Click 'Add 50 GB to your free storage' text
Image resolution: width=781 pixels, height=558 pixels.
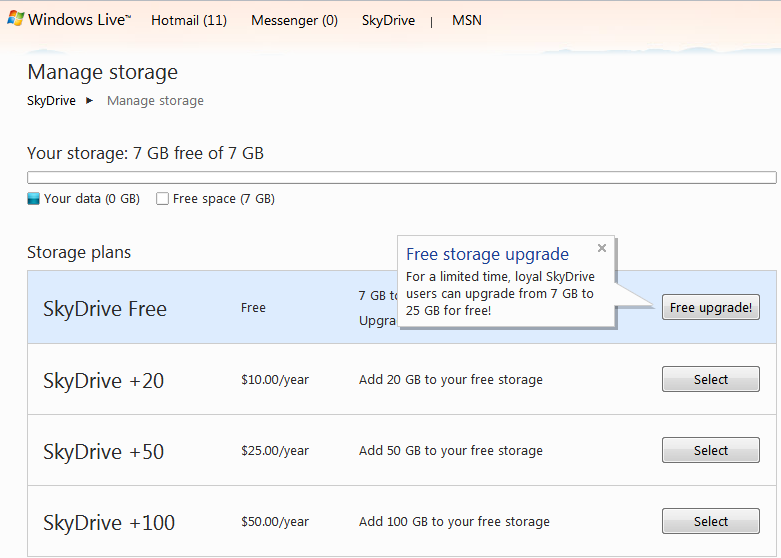tap(451, 450)
